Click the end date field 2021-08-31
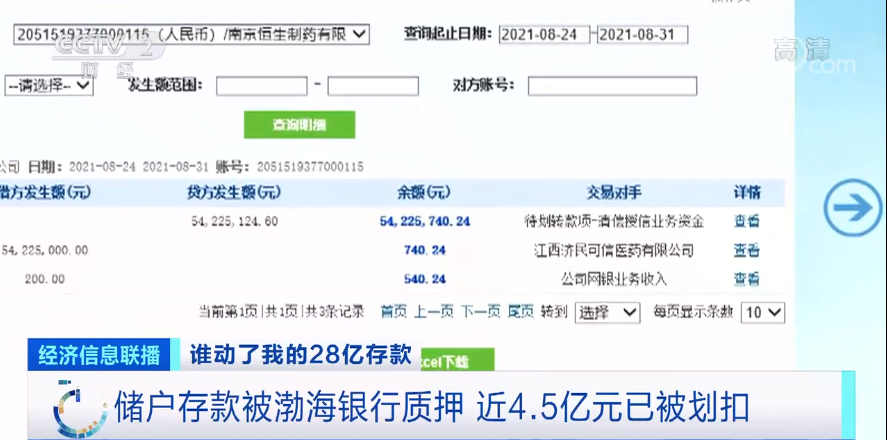The height and width of the screenshot is (440, 887). pos(643,34)
